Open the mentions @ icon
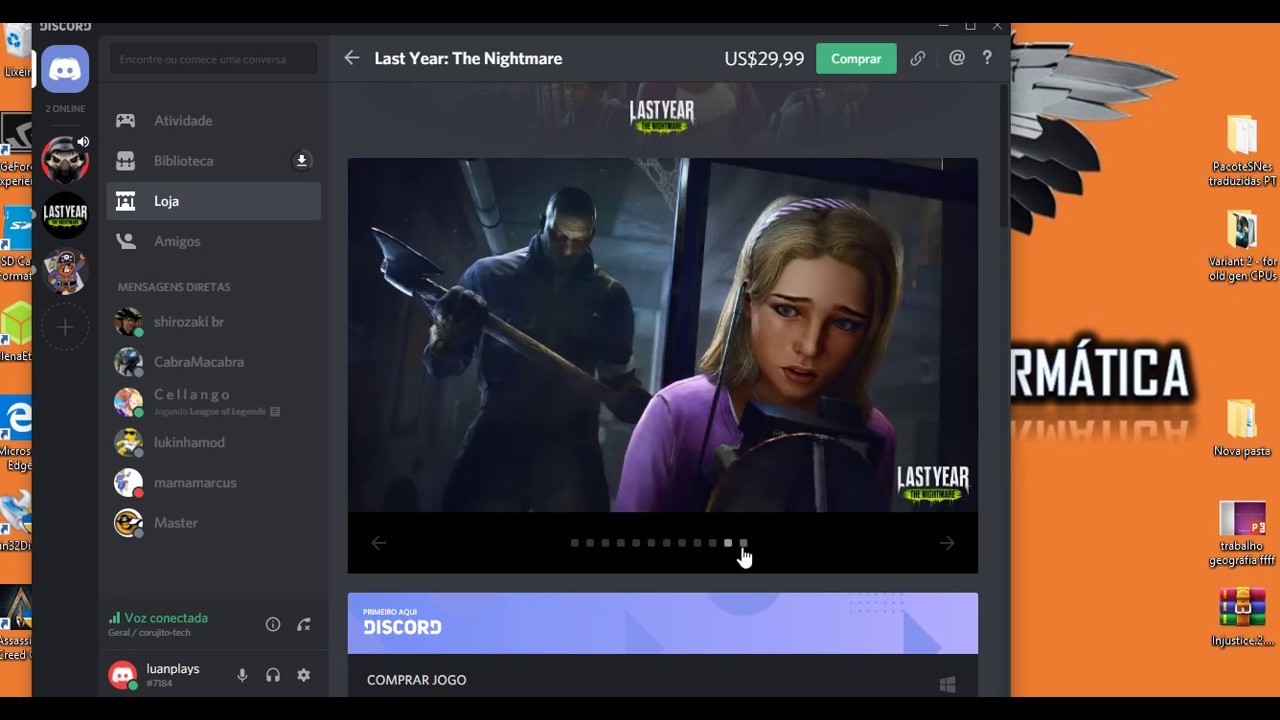The height and width of the screenshot is (720, 1280). [957, 58]
